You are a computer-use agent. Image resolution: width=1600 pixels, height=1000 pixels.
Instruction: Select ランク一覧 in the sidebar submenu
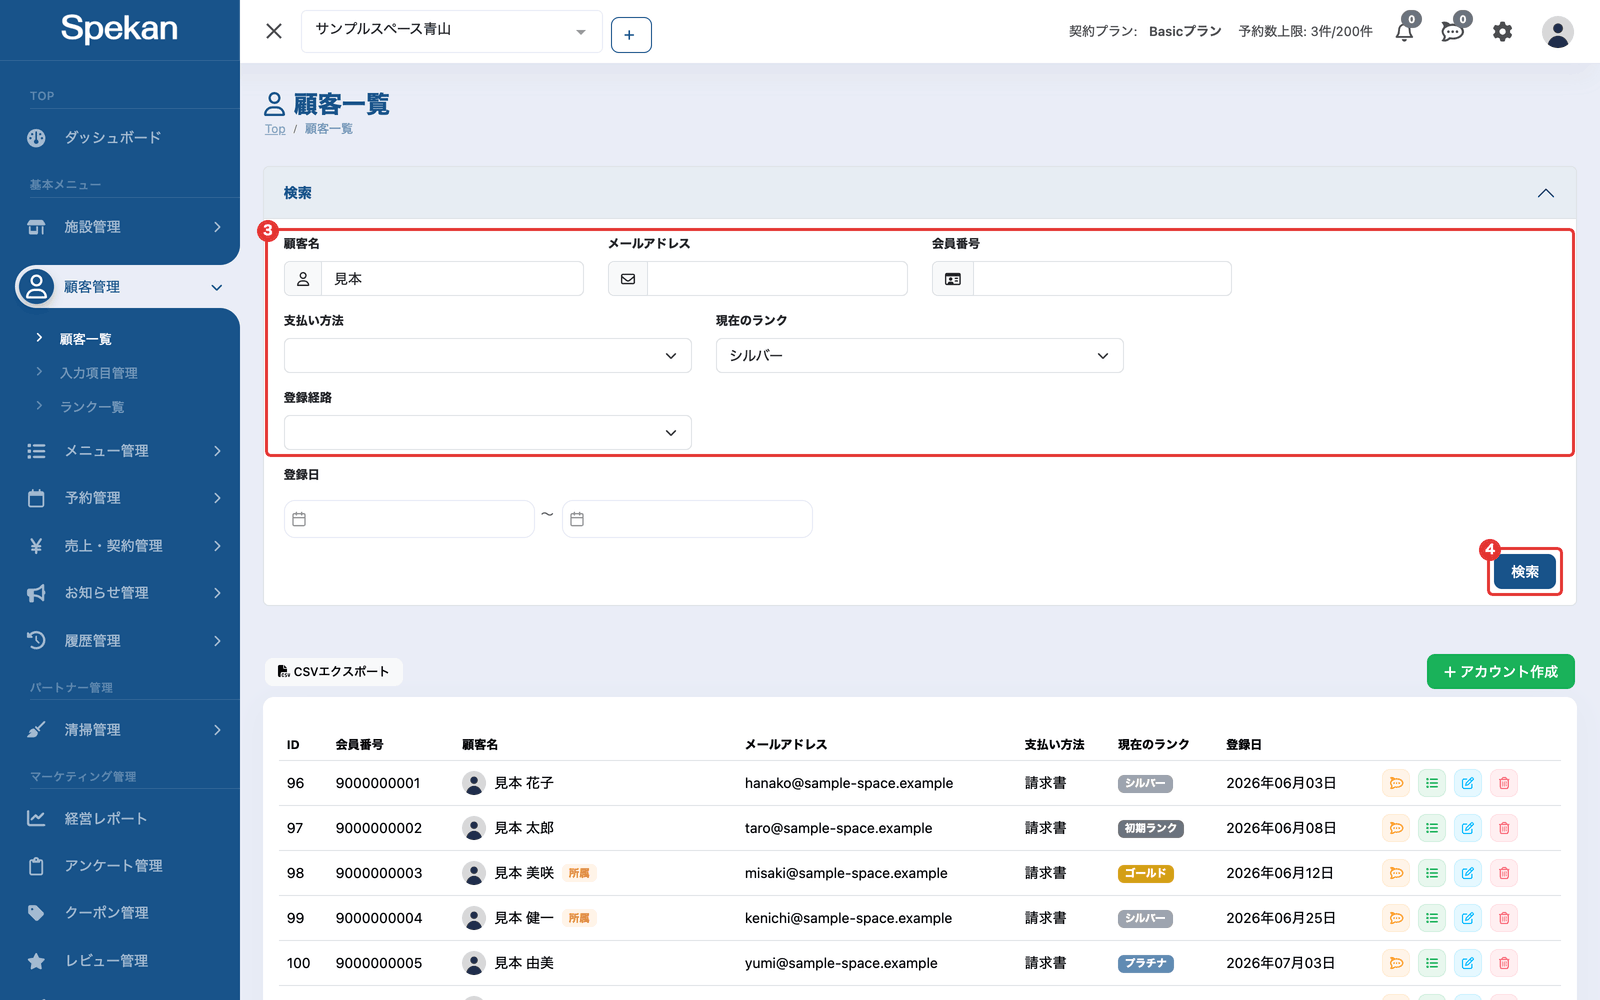[92, 407]
